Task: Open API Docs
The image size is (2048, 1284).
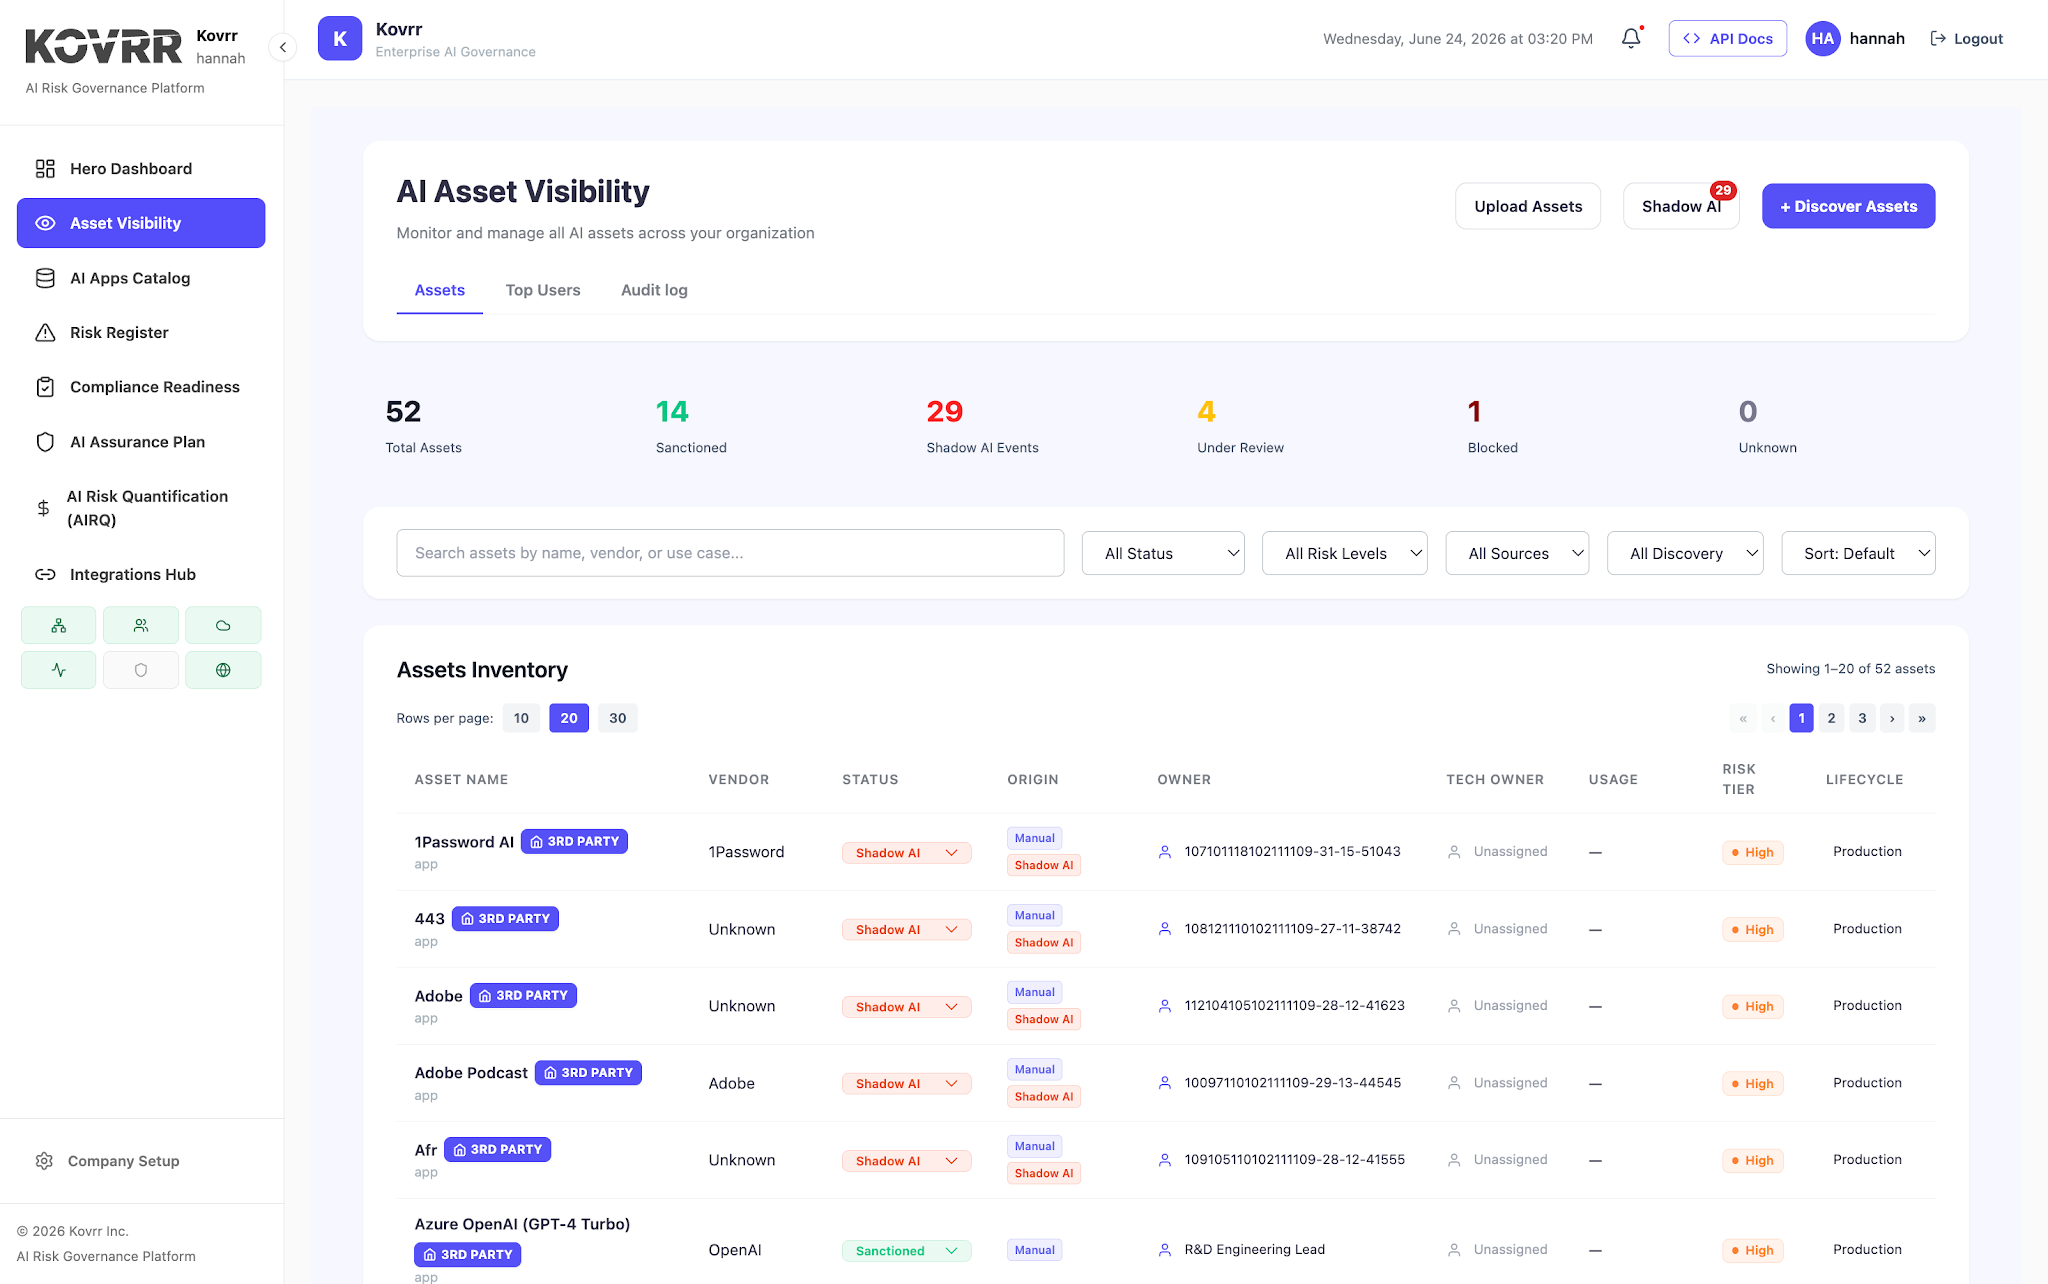Action: tap(1728, 39)
